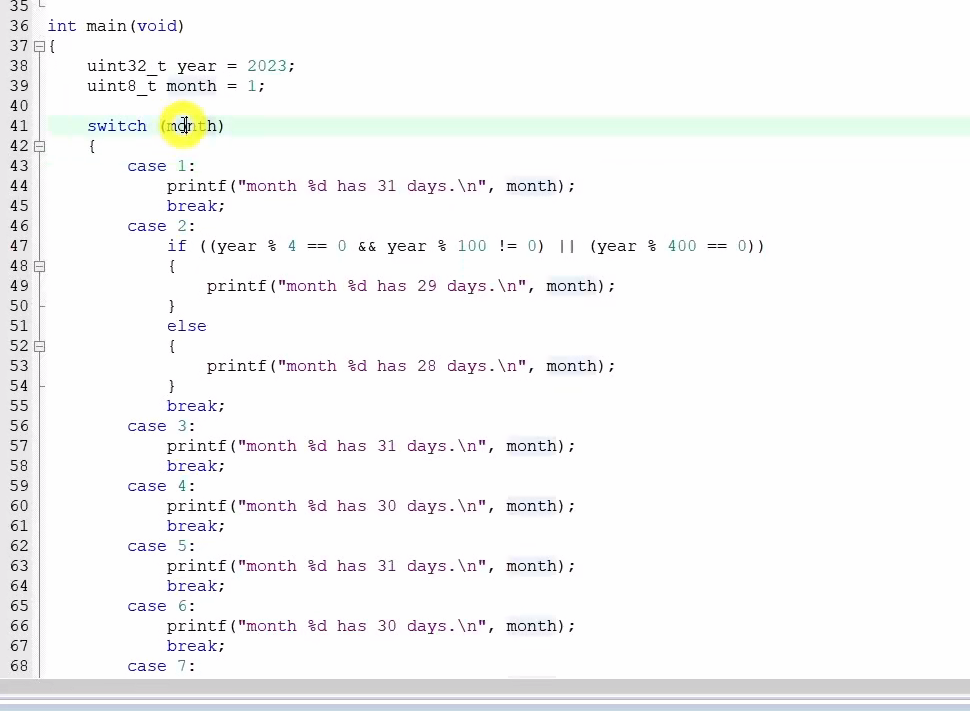
Task: Collapse the else block fold at line 52
Action: click(x=40, y=347)
